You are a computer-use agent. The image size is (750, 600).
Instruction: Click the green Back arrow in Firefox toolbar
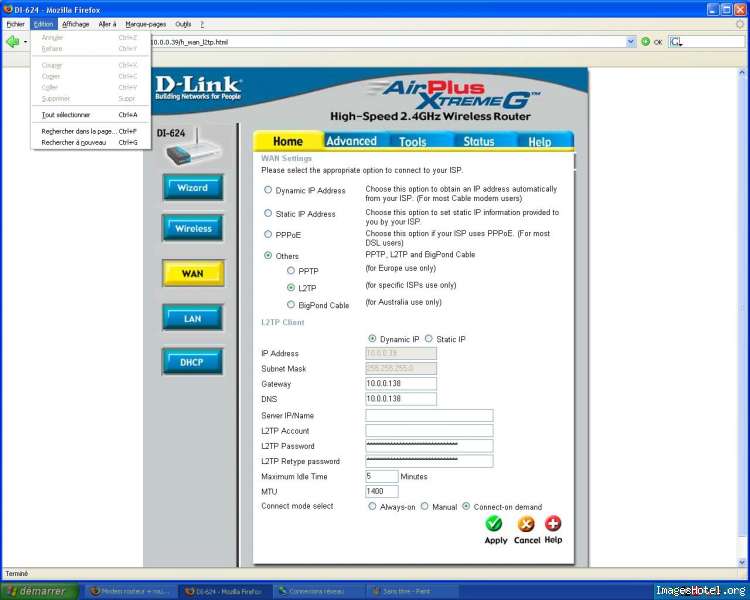click(x=12, y=42)
